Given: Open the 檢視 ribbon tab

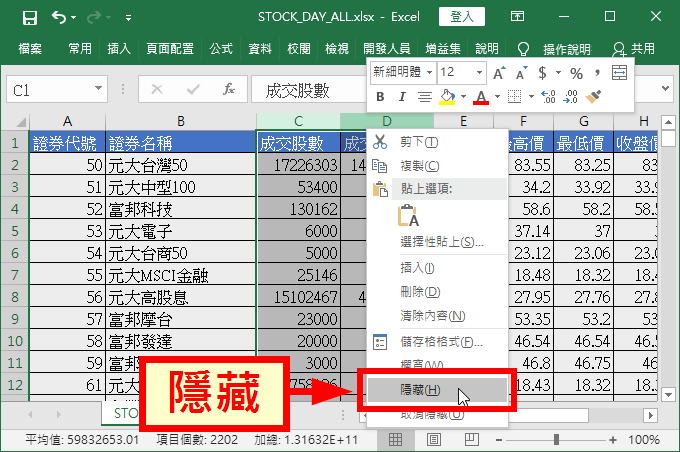Looking at the screenshot, I should click(x=337, y=49).
